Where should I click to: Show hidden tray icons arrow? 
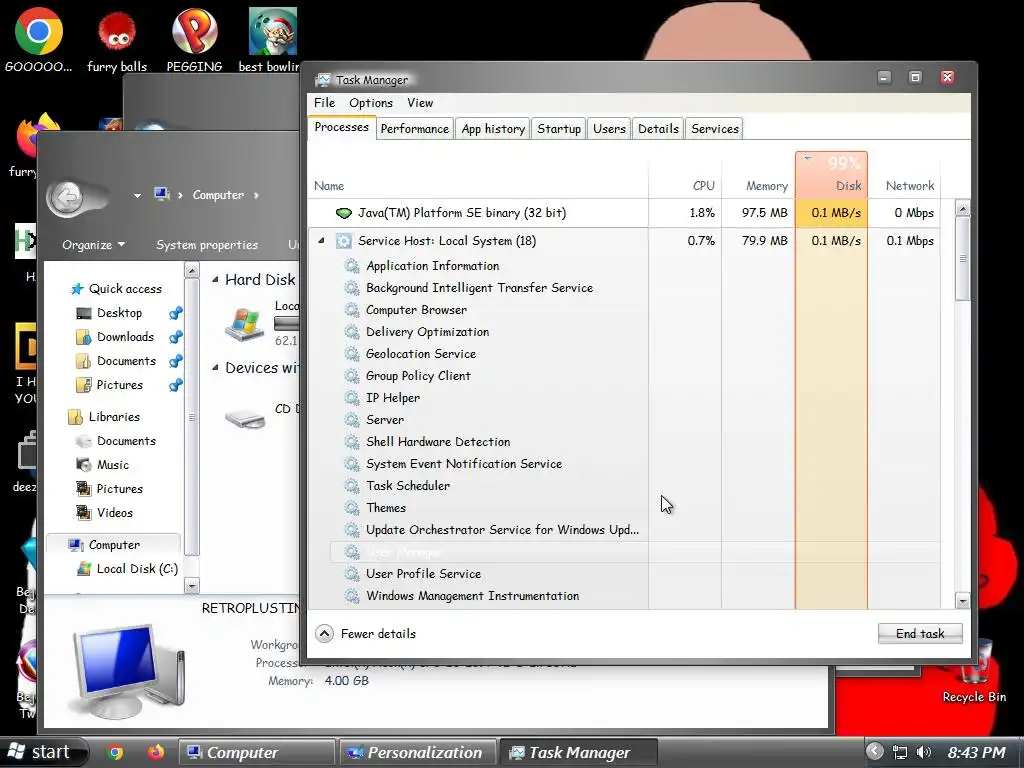pos(875,752)
